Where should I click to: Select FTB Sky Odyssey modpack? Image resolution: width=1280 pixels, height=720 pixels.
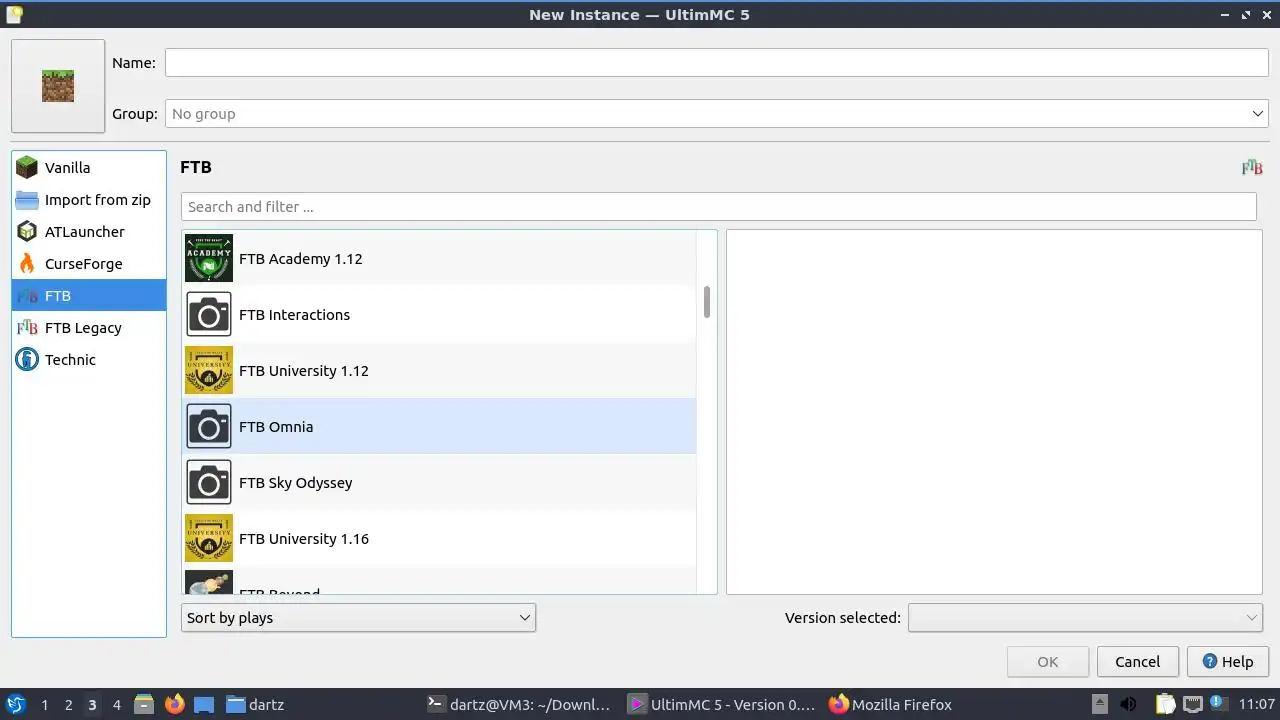point(439,483)
